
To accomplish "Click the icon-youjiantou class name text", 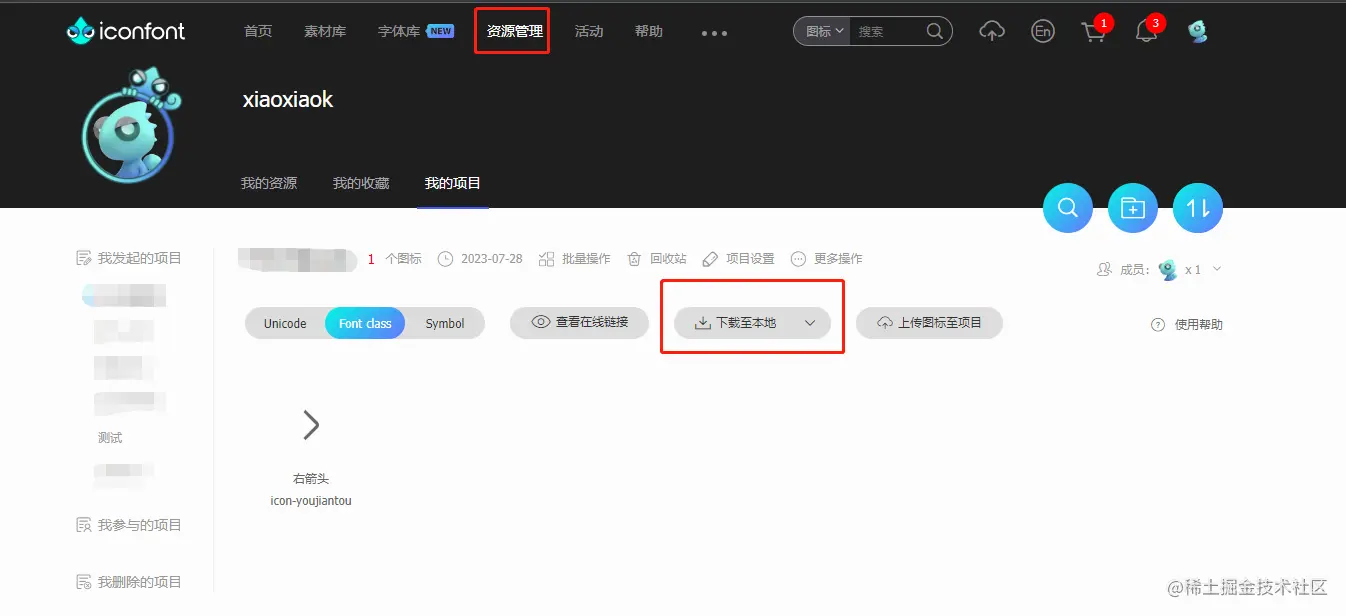I will (311, 500).
